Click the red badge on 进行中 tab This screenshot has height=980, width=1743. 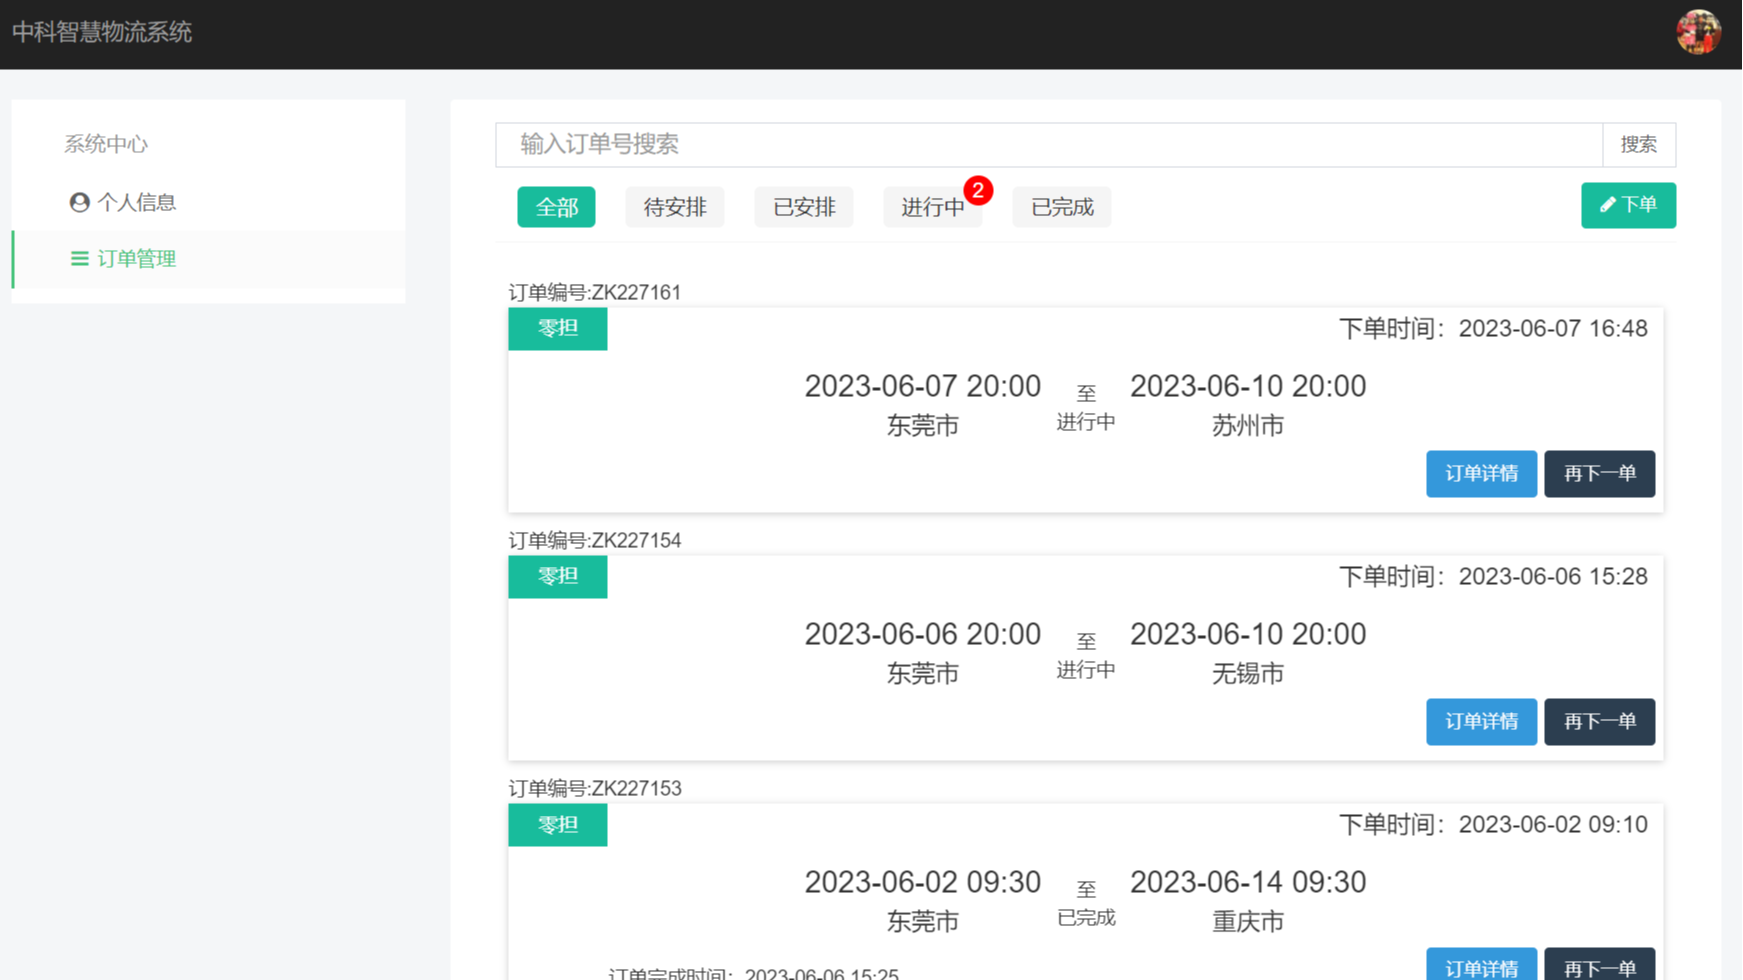point(977,190)
